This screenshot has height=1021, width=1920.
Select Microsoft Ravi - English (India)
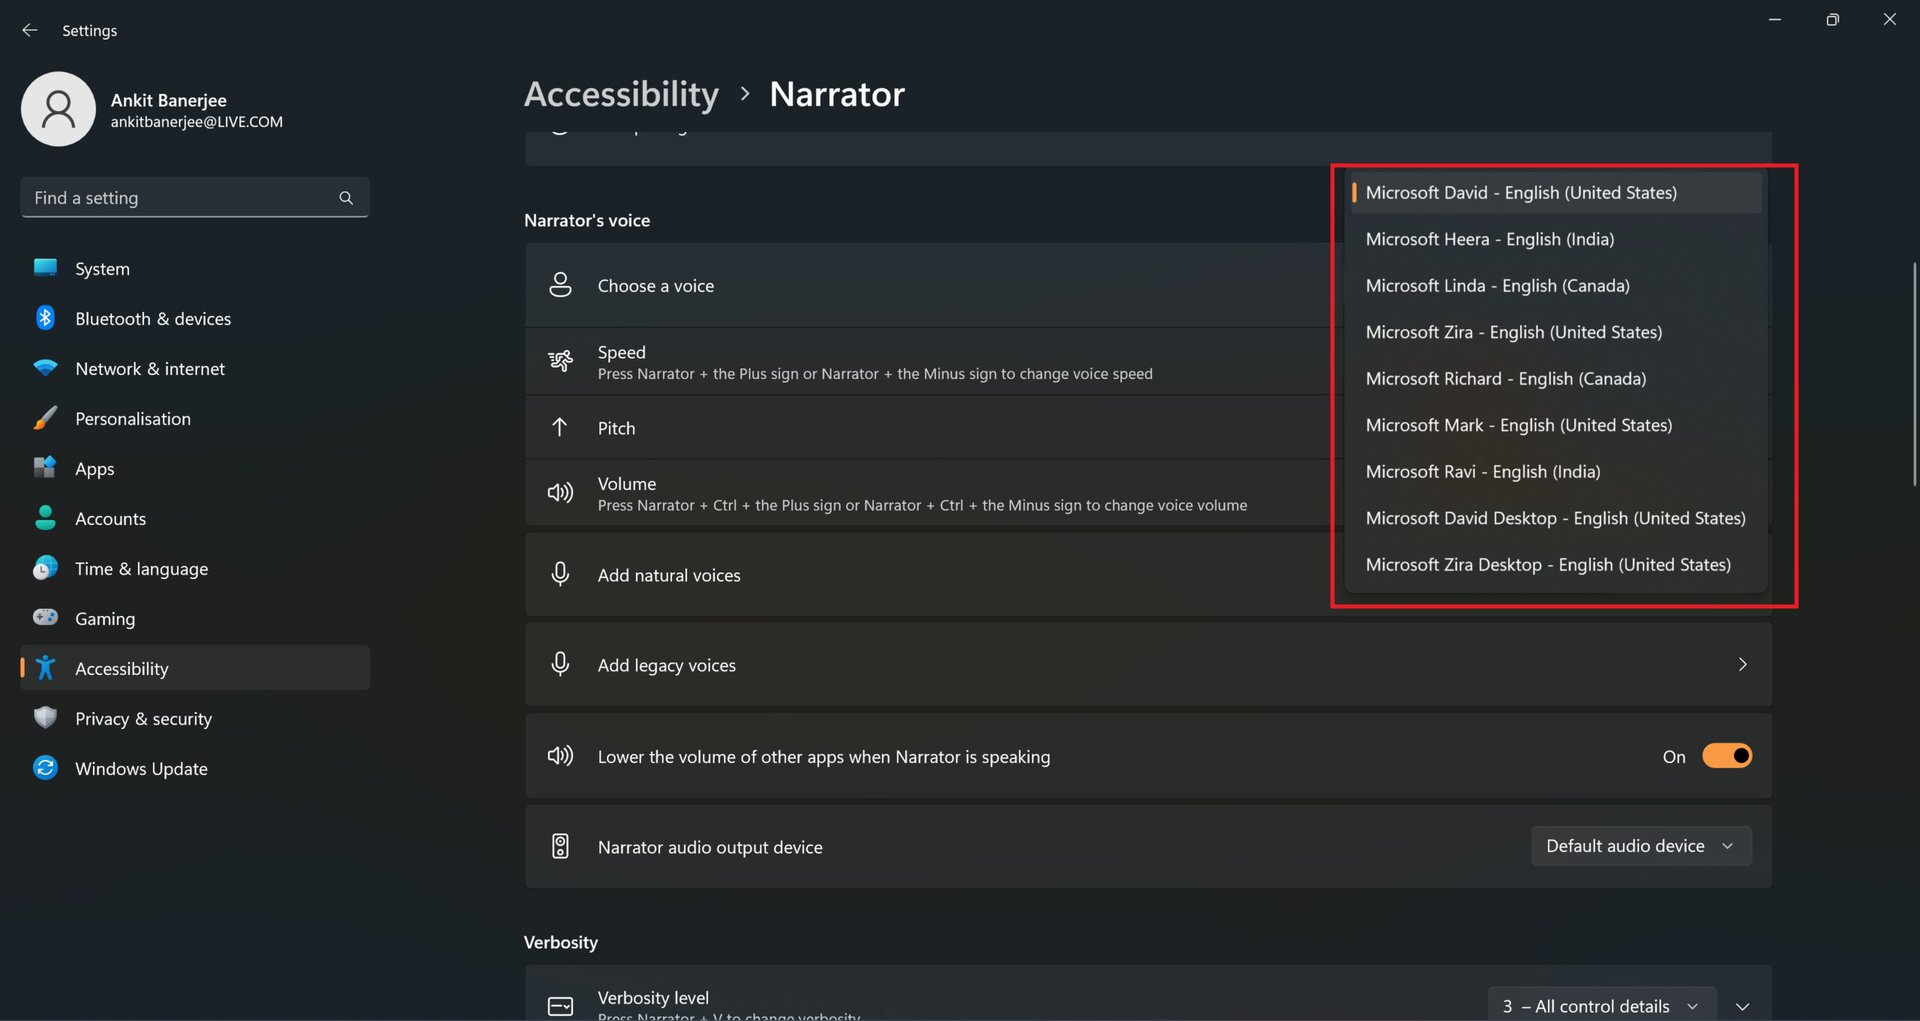coord(1555,471)
